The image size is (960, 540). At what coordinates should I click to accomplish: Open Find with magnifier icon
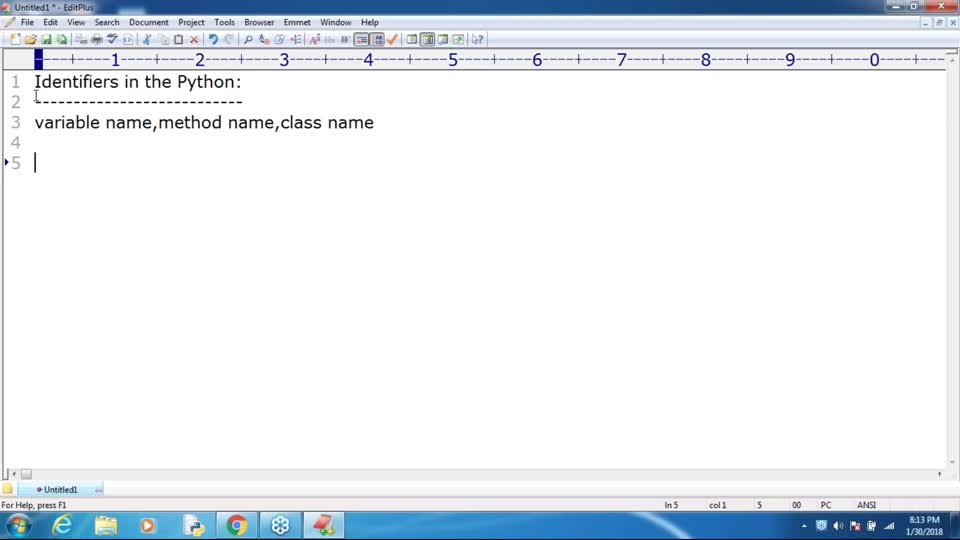248,40
